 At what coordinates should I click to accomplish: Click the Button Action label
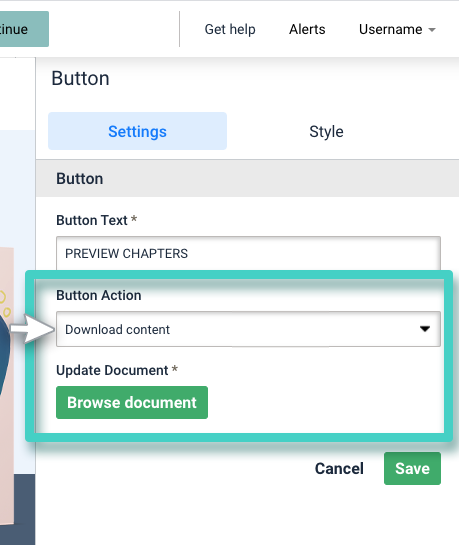99,295
